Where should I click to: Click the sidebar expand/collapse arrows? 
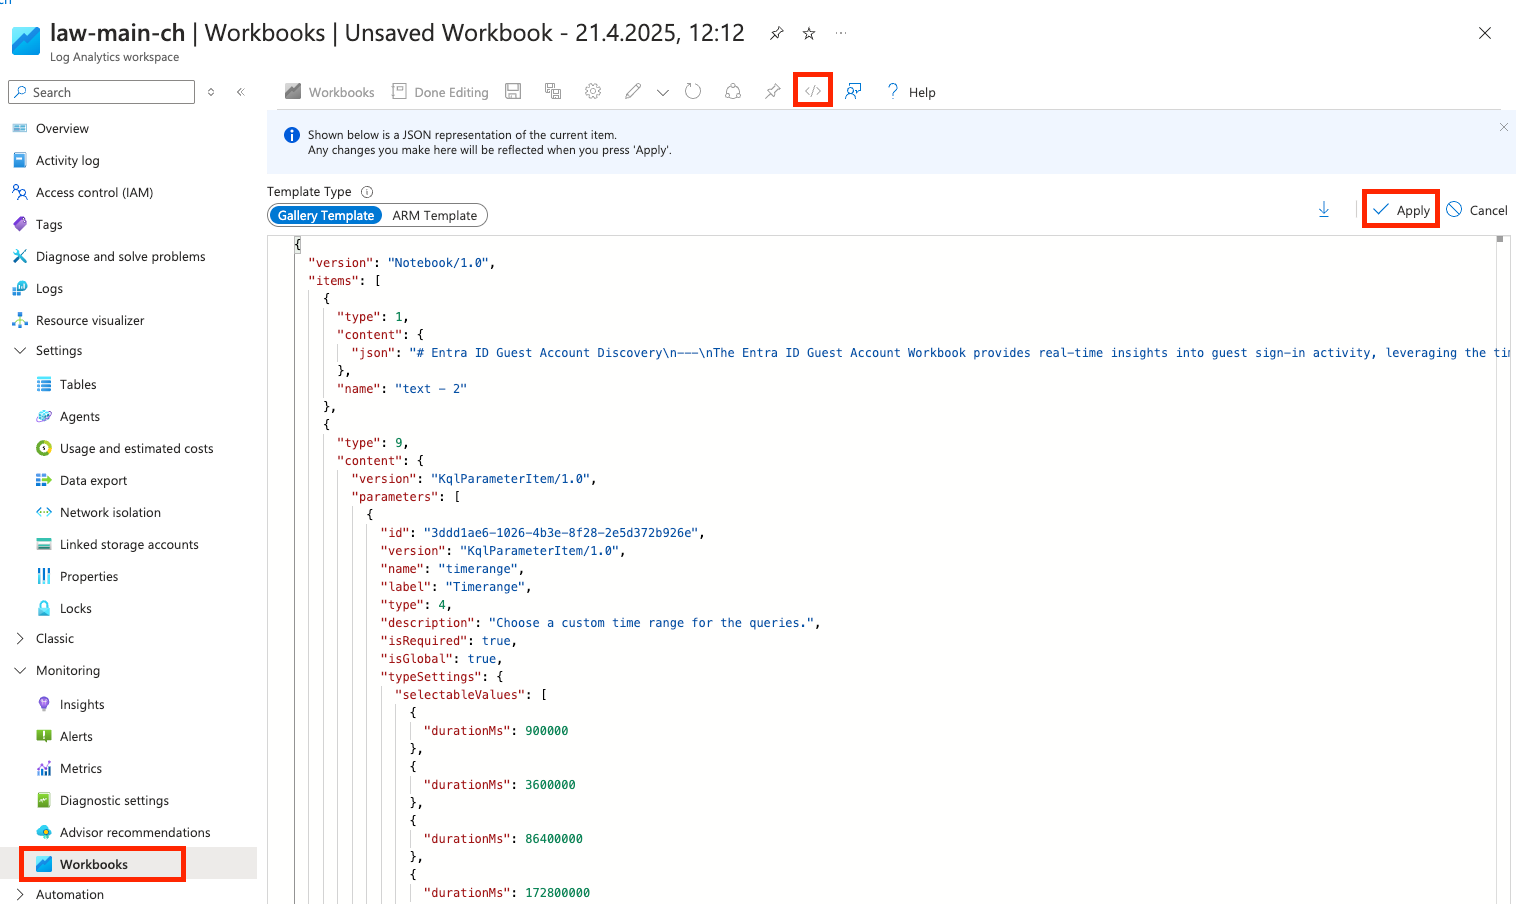[x=211, y=92]
